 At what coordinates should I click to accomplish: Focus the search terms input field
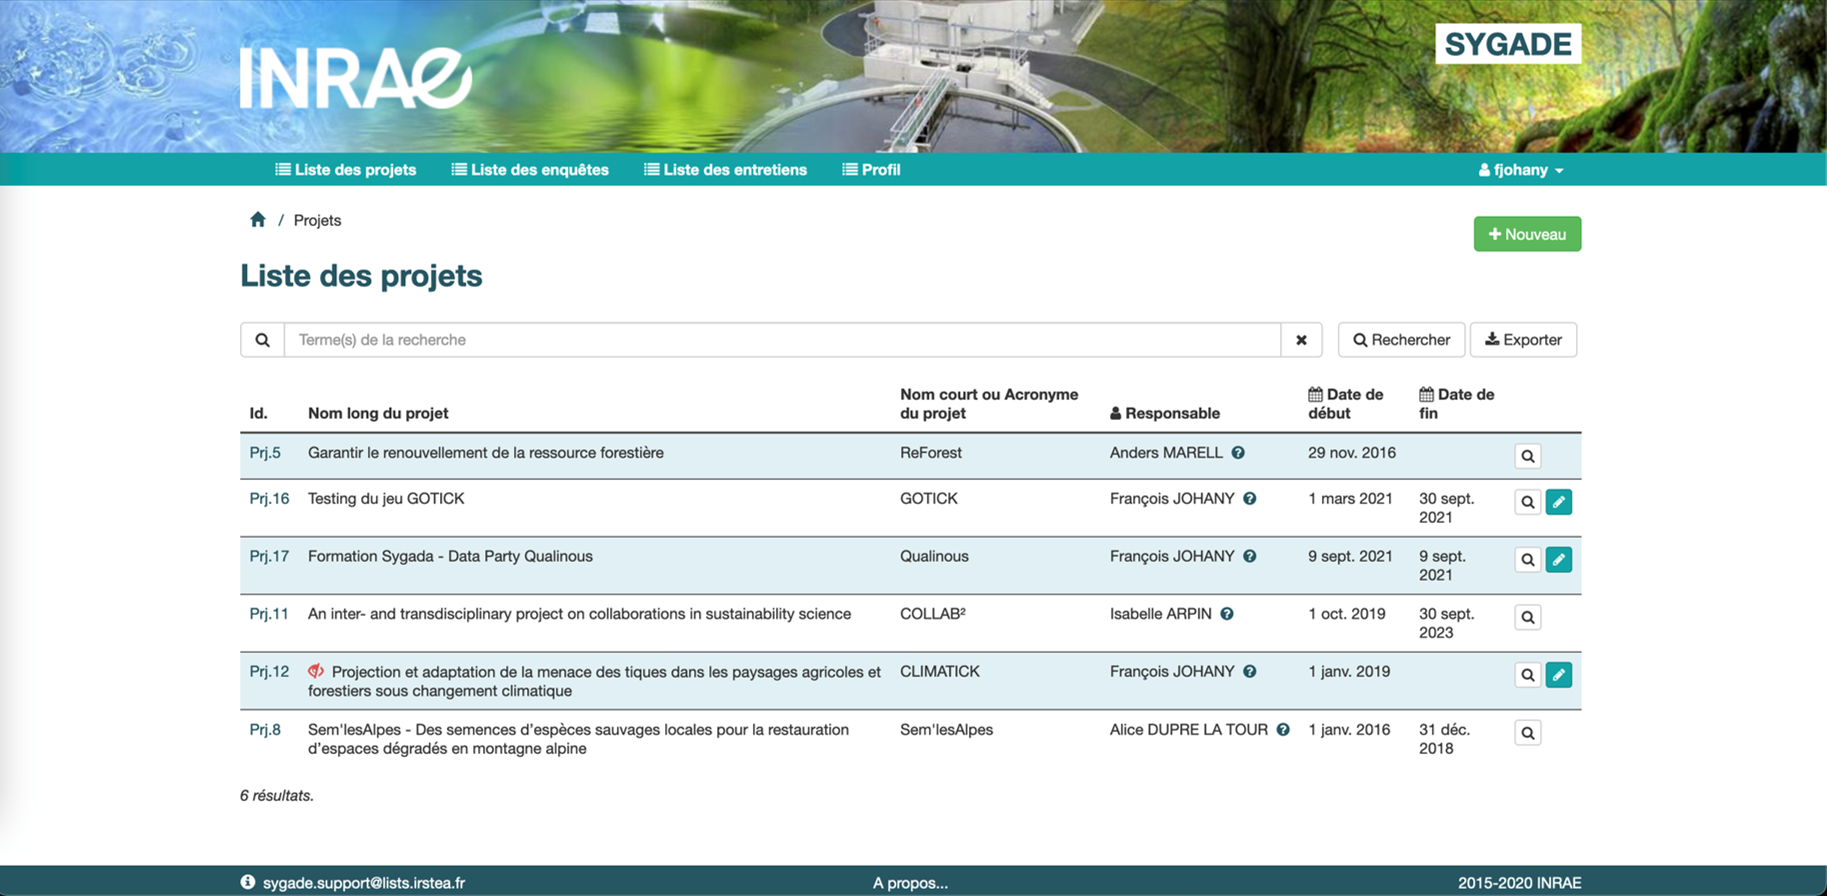point(782,340)
